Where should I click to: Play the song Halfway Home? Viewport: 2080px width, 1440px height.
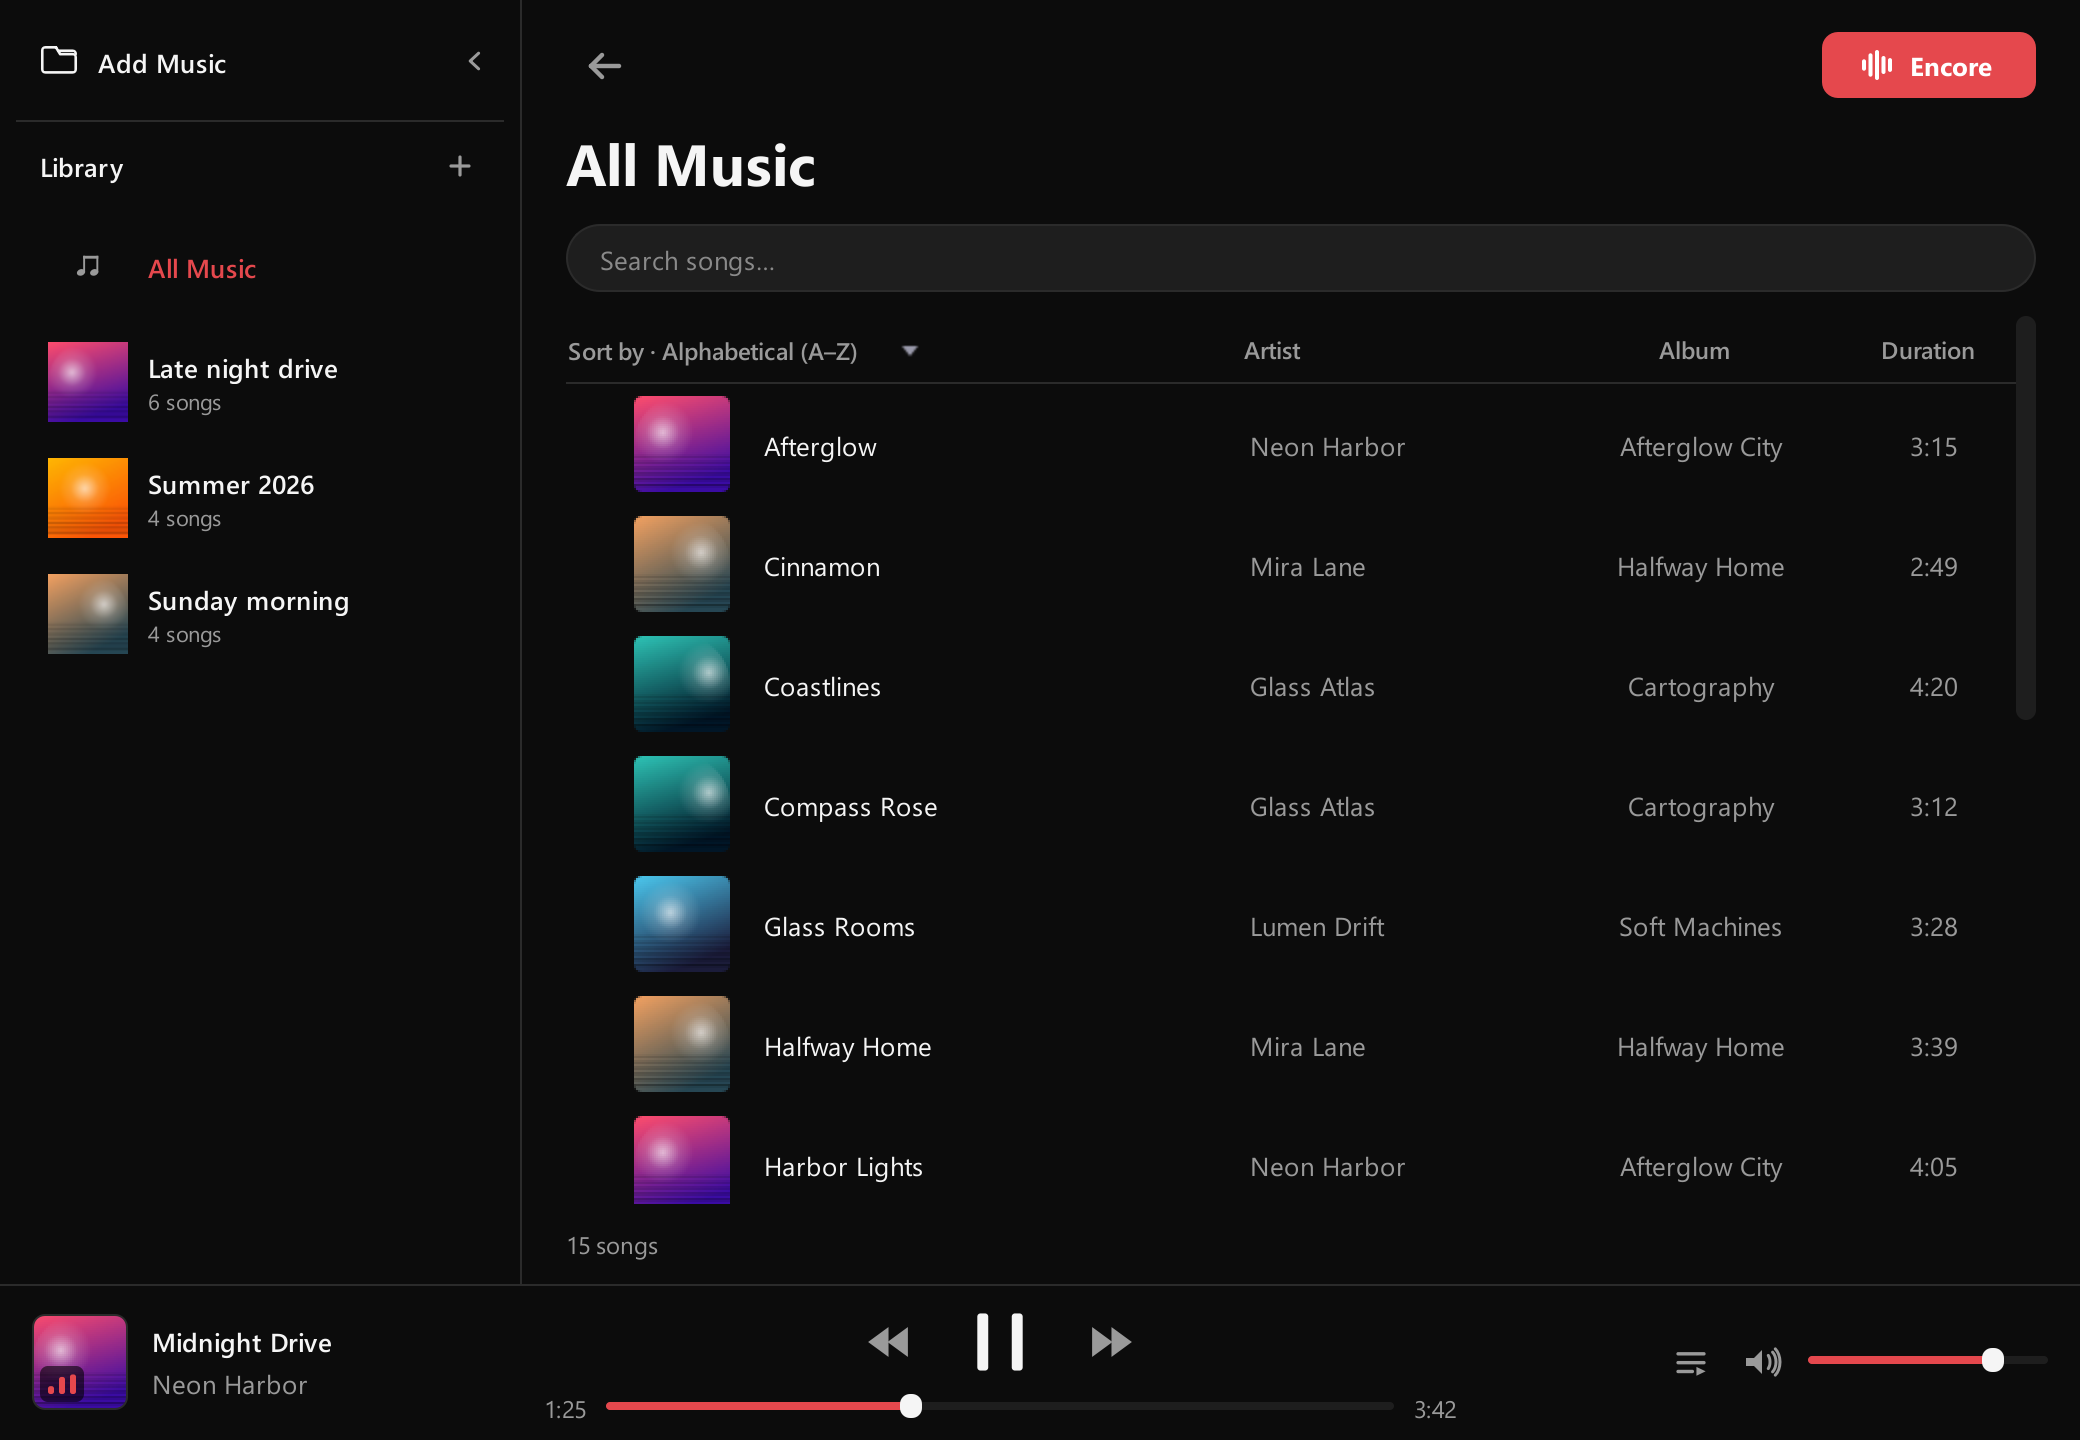(1290, 1044)
